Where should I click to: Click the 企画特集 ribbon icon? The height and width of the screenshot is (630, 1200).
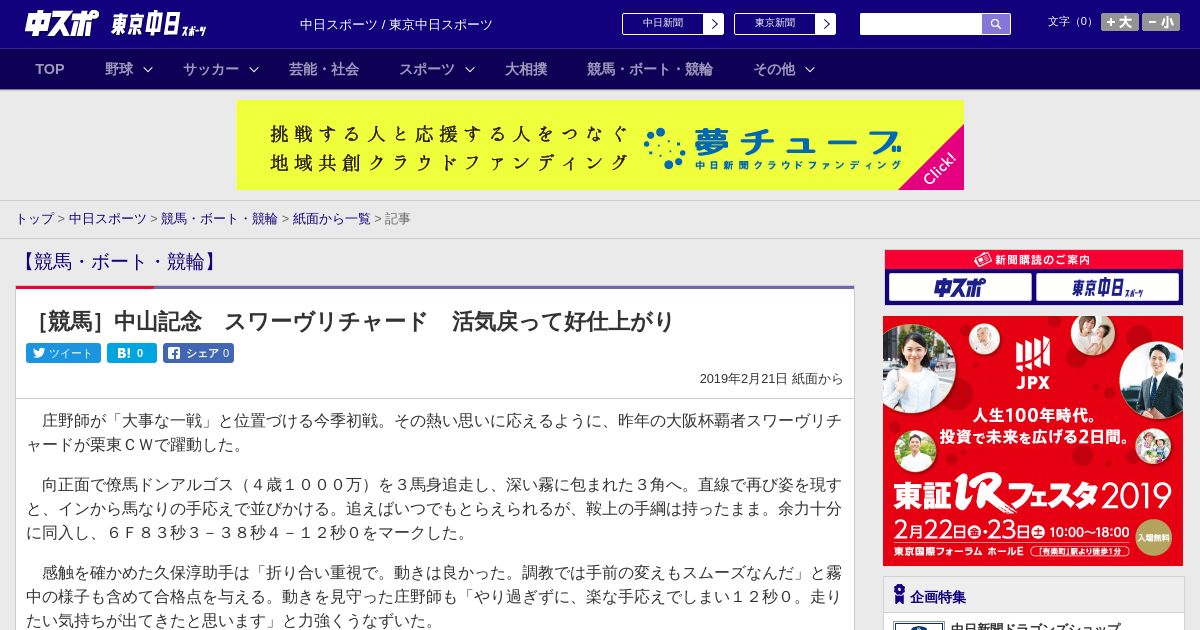point(899,595)
